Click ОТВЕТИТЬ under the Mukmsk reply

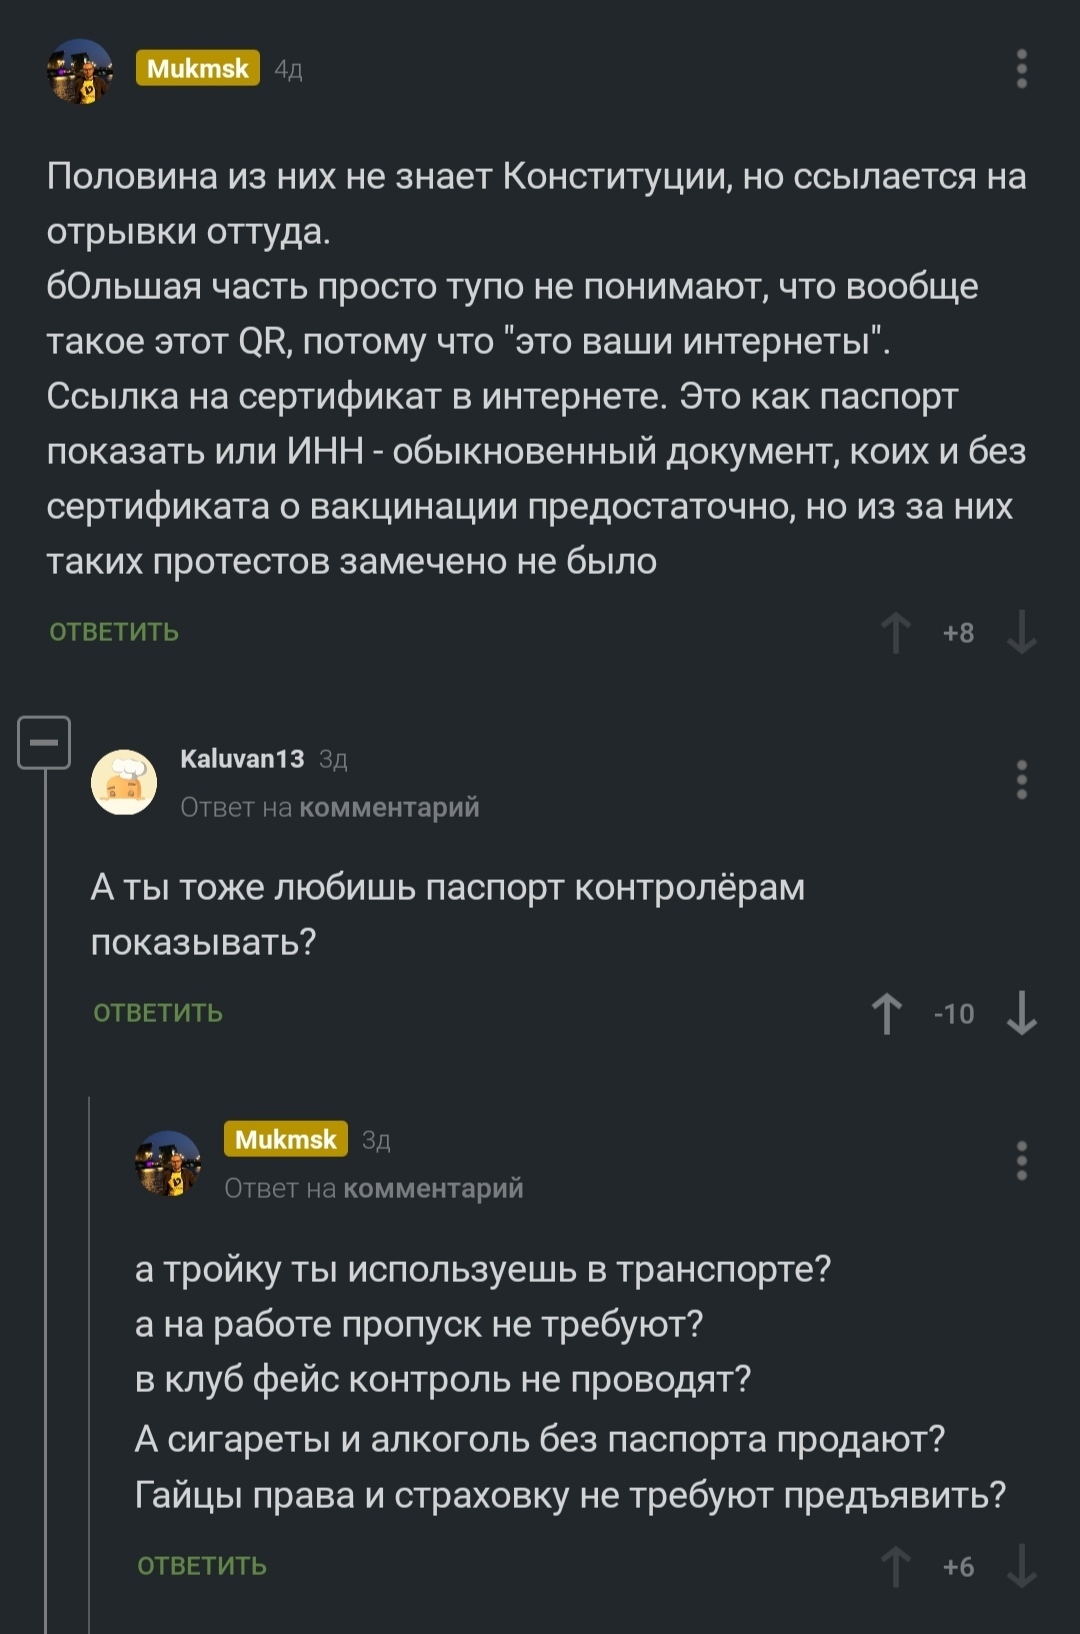tap(202, 1566)
